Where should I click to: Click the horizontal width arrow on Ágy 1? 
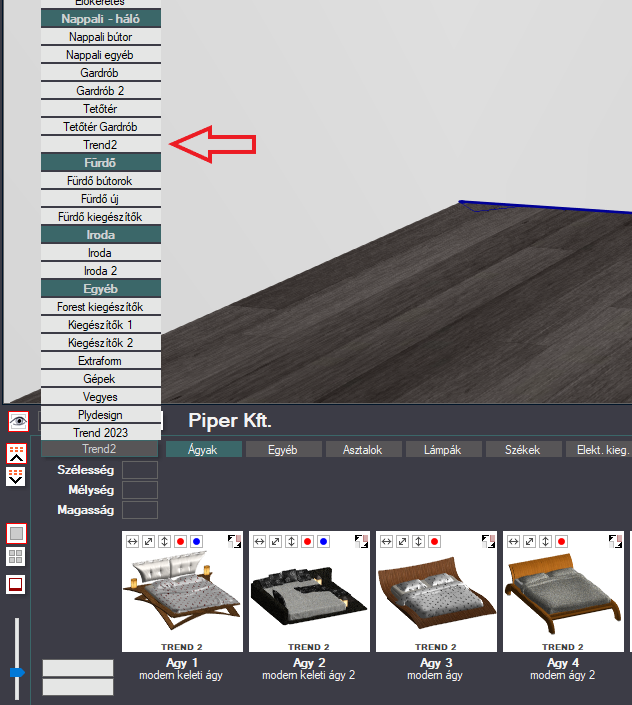tap(132, 541)
